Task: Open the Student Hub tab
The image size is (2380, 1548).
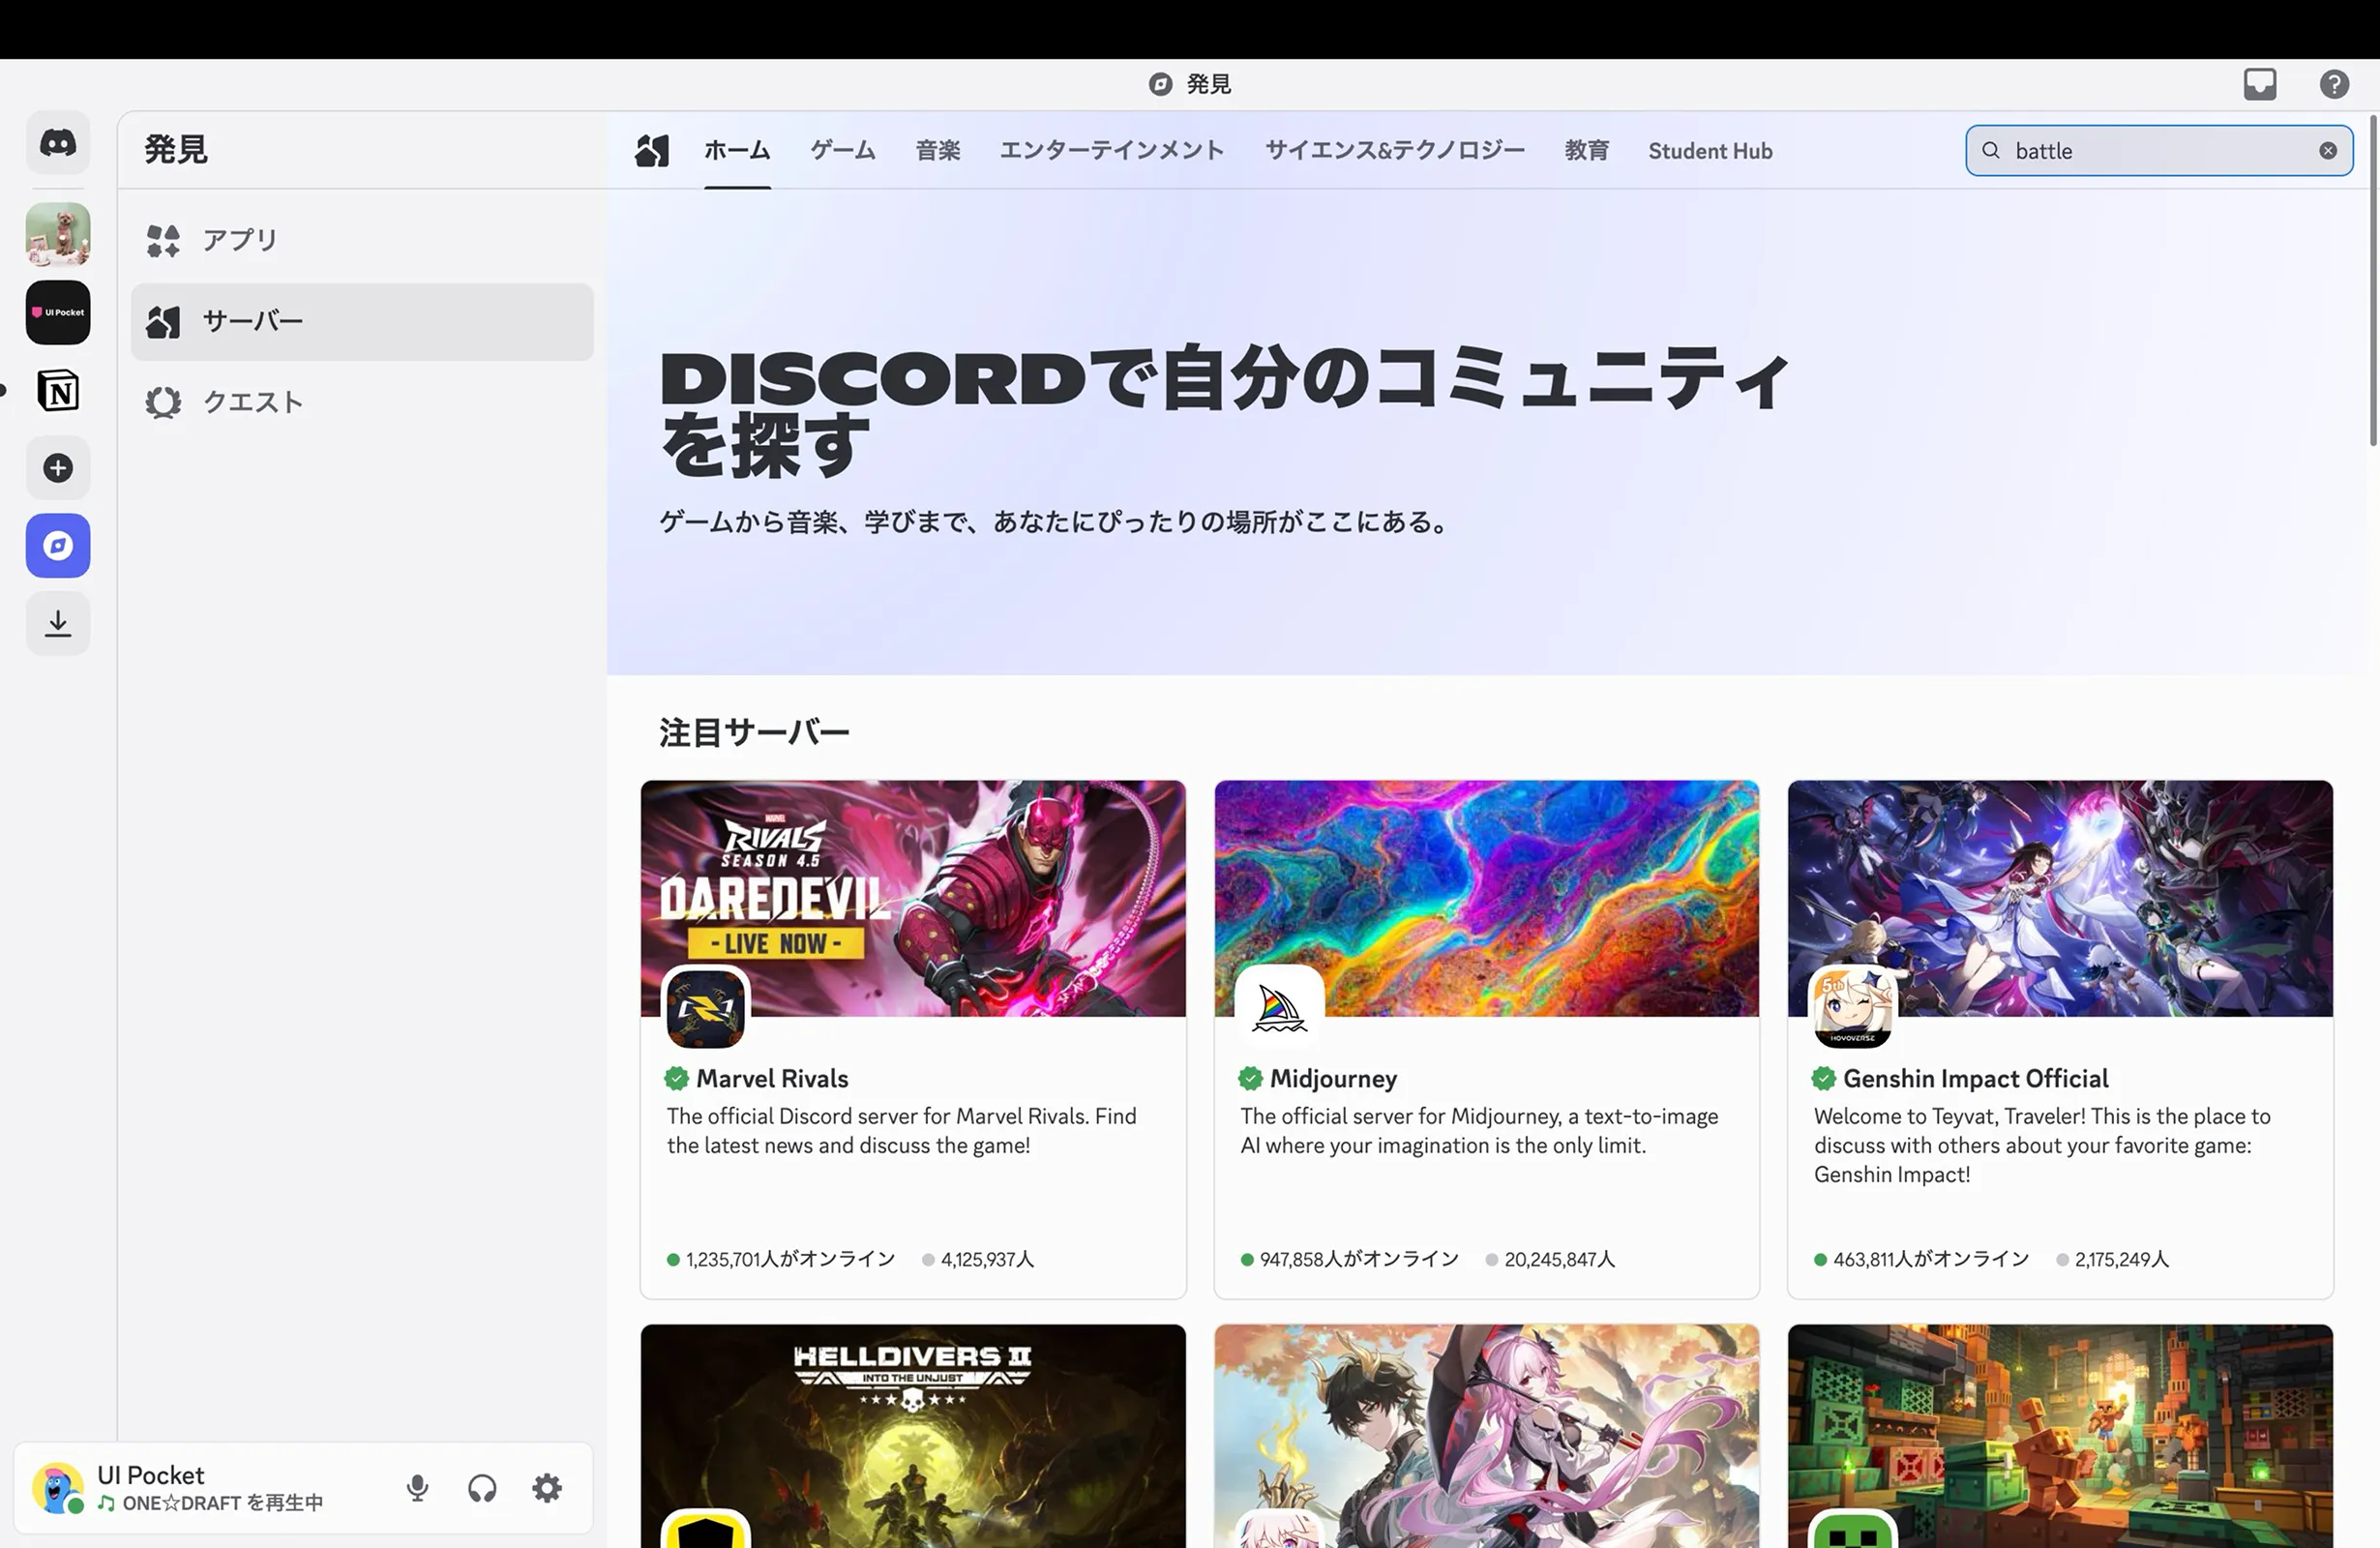Action: (1710, 150)
